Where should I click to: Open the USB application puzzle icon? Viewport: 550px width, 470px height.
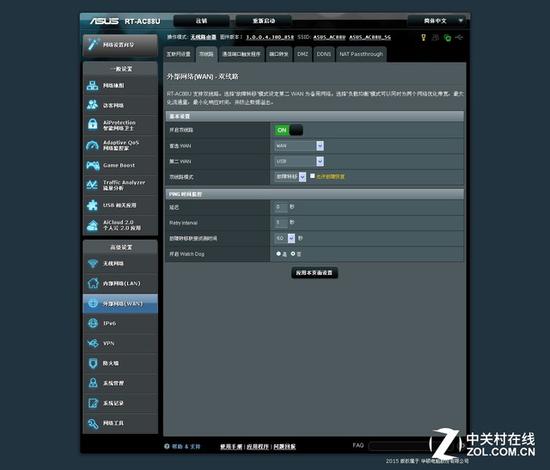pos(92,205)
